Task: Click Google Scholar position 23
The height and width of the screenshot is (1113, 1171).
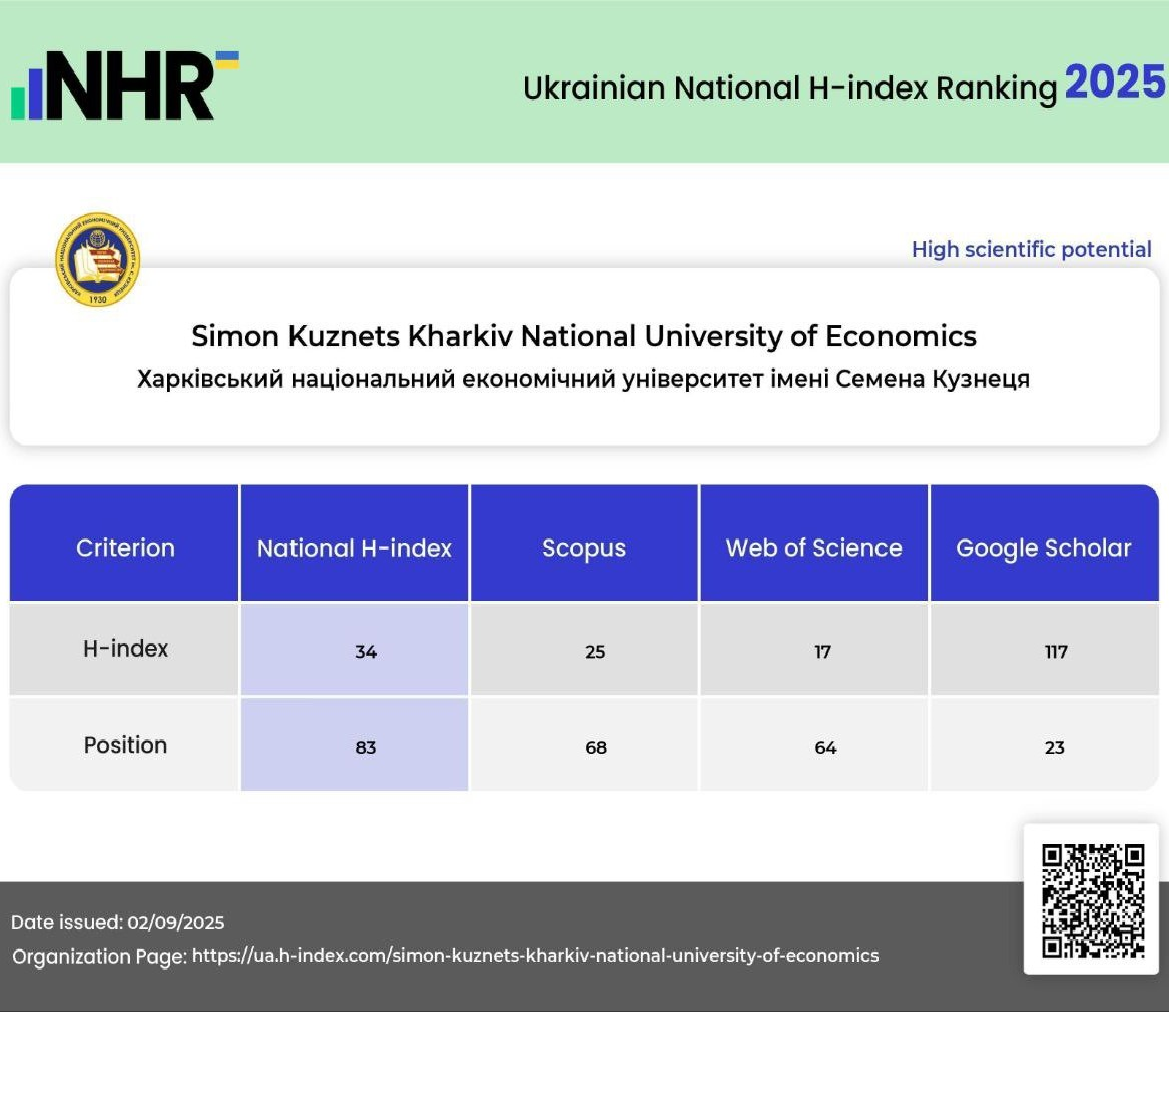Action: (1054, 748)
